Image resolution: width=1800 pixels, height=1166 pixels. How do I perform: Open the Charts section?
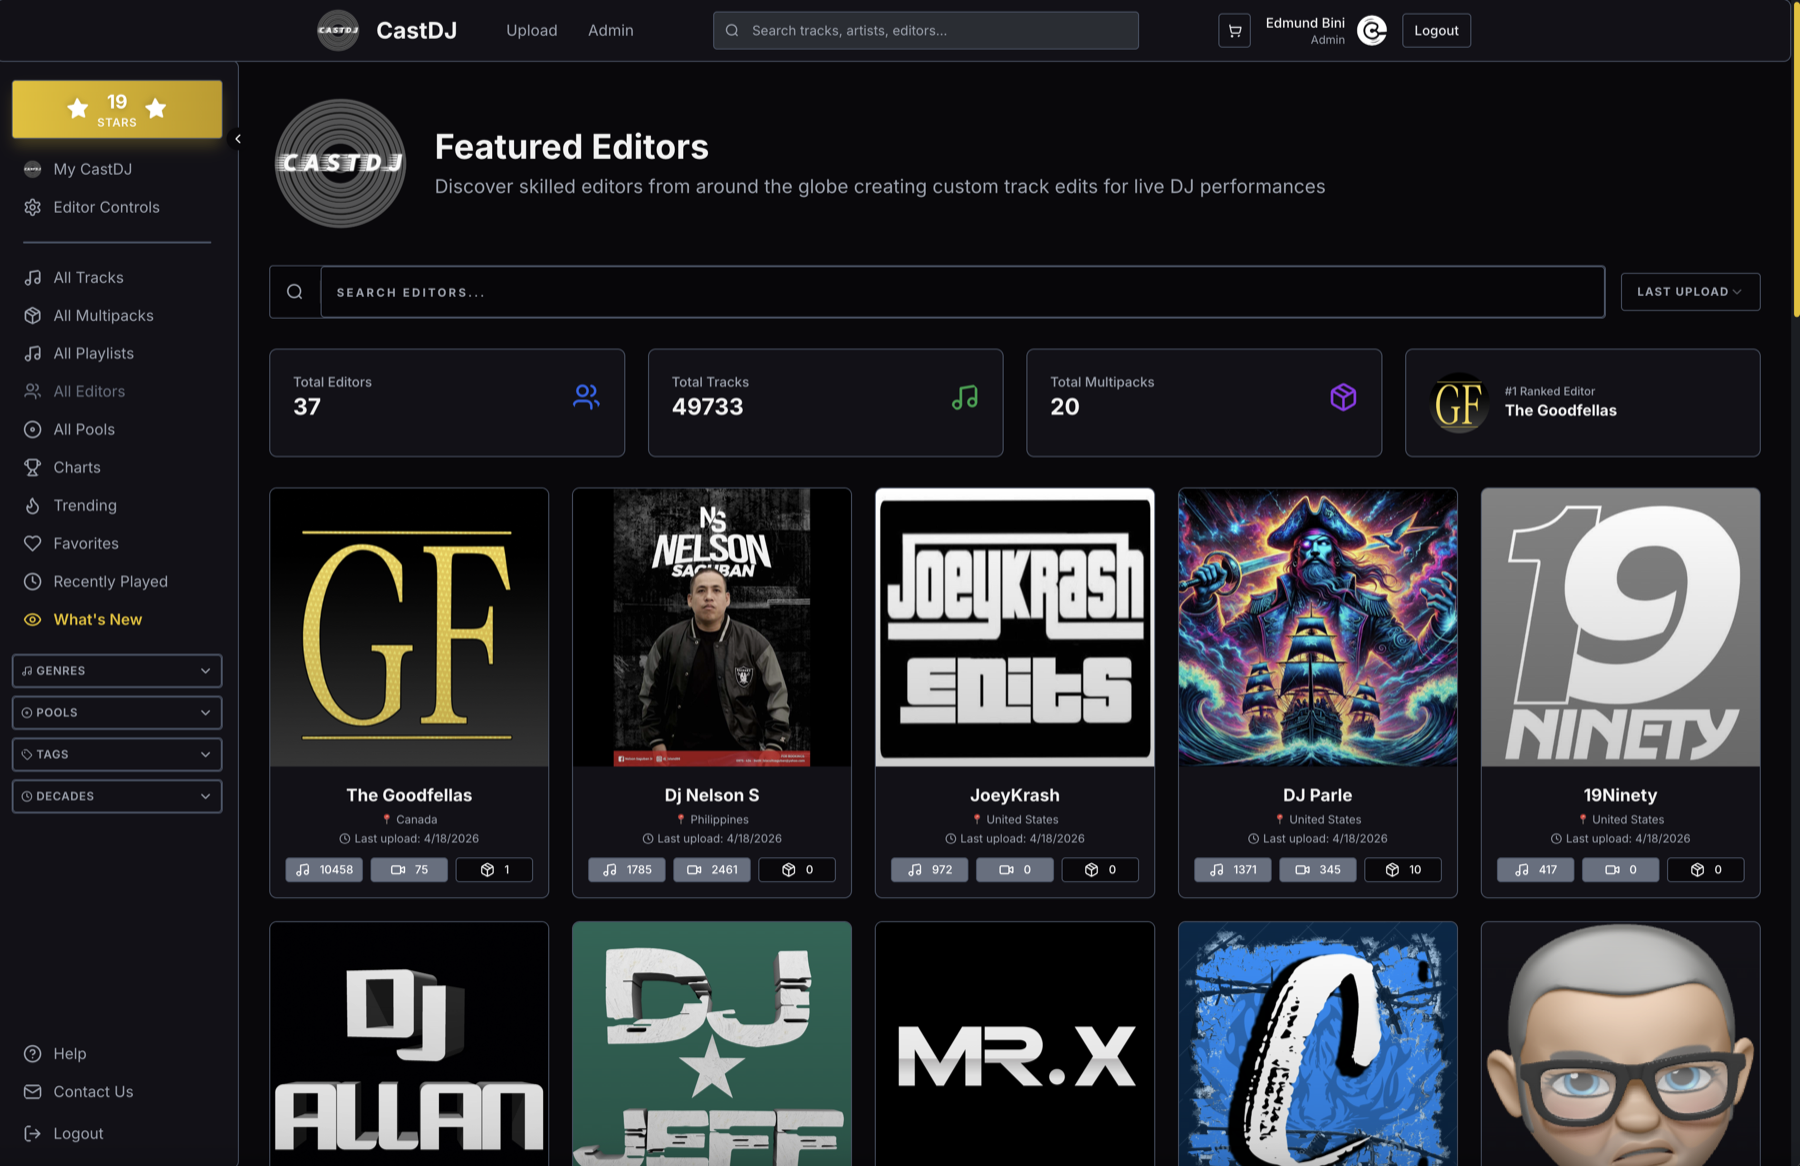click(x=76, y=467)
